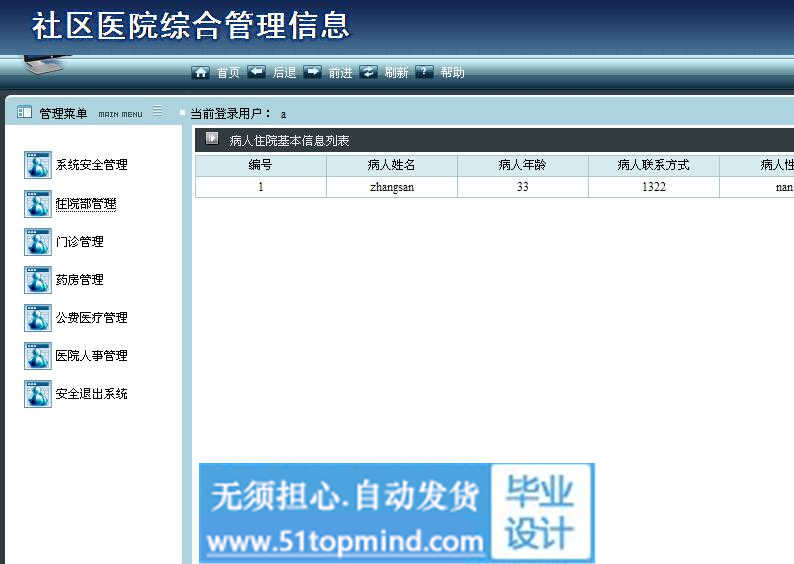
Task: Click the 病人年龄 column header
Action: tap(522, 165)
